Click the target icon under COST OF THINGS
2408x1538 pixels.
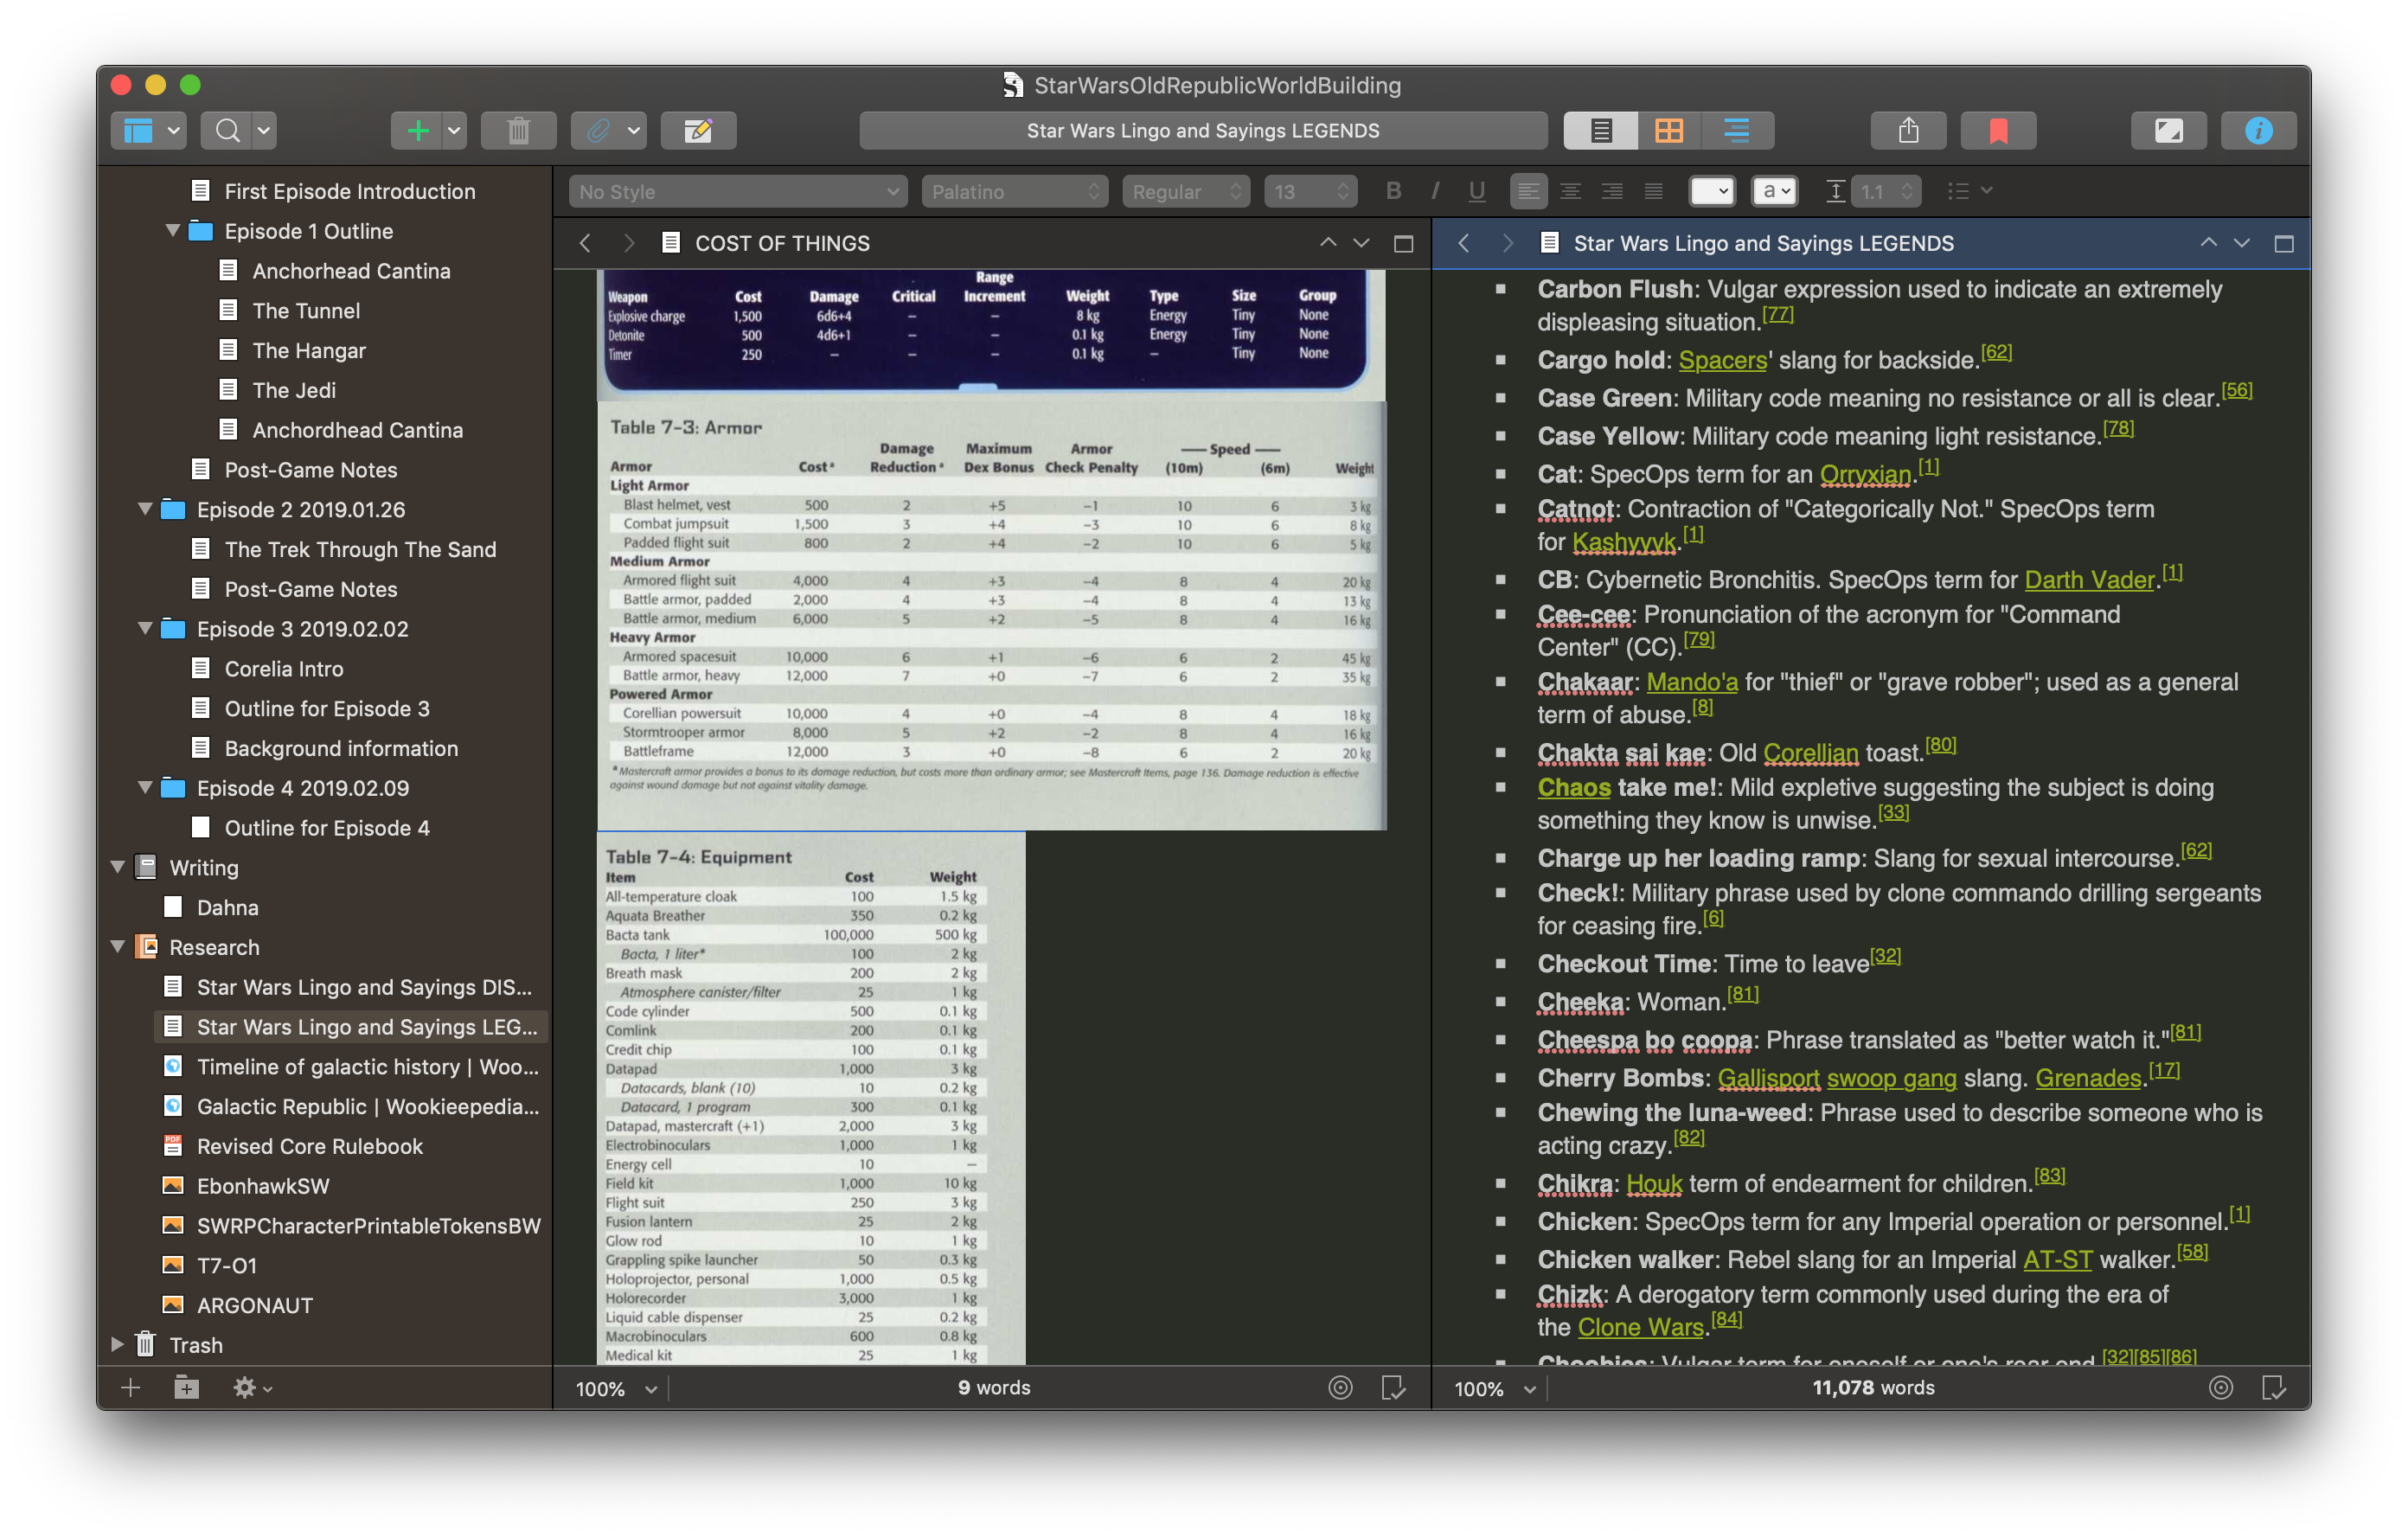pos(1340,1387)
